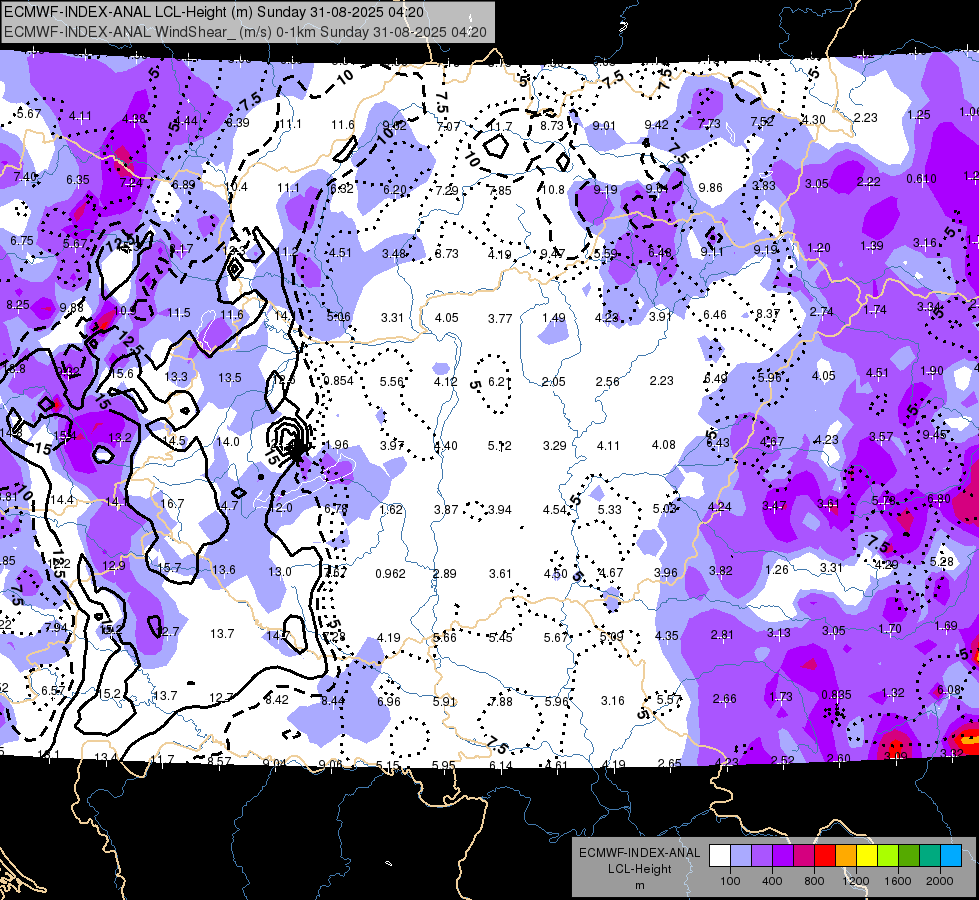The width and height of the screenshot is (979, 900).
Task: Click the unit 'm' in the legend
Action: click(x=639, y=885)
